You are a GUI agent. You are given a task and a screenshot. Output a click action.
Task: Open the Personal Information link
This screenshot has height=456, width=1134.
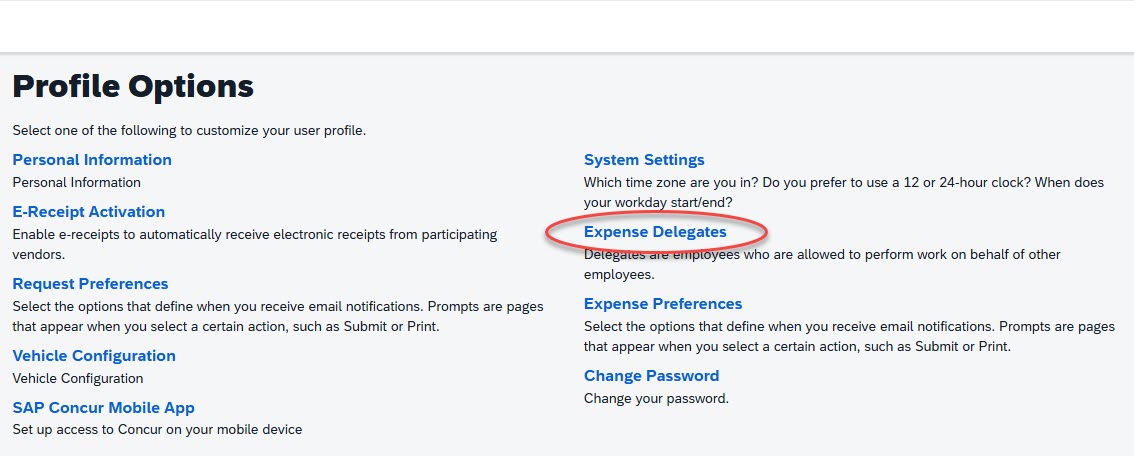[92, 160]
